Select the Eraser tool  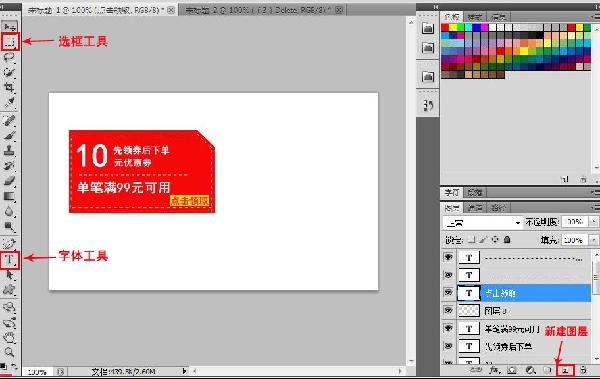(9, 181)
